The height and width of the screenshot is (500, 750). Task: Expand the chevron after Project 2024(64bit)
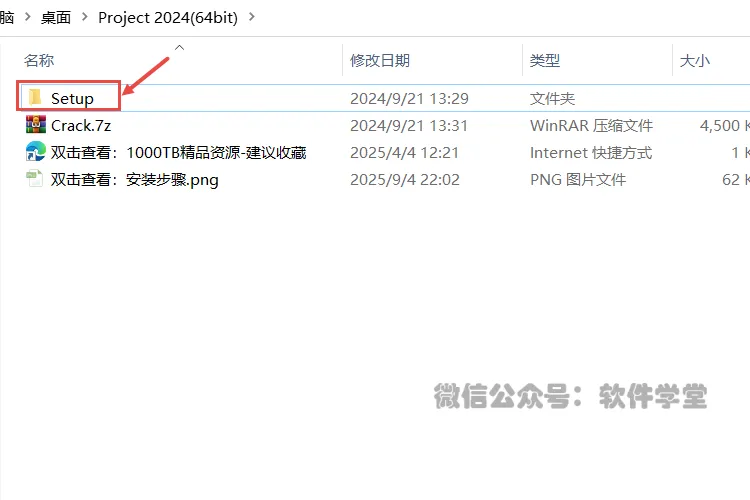(252, 17)
